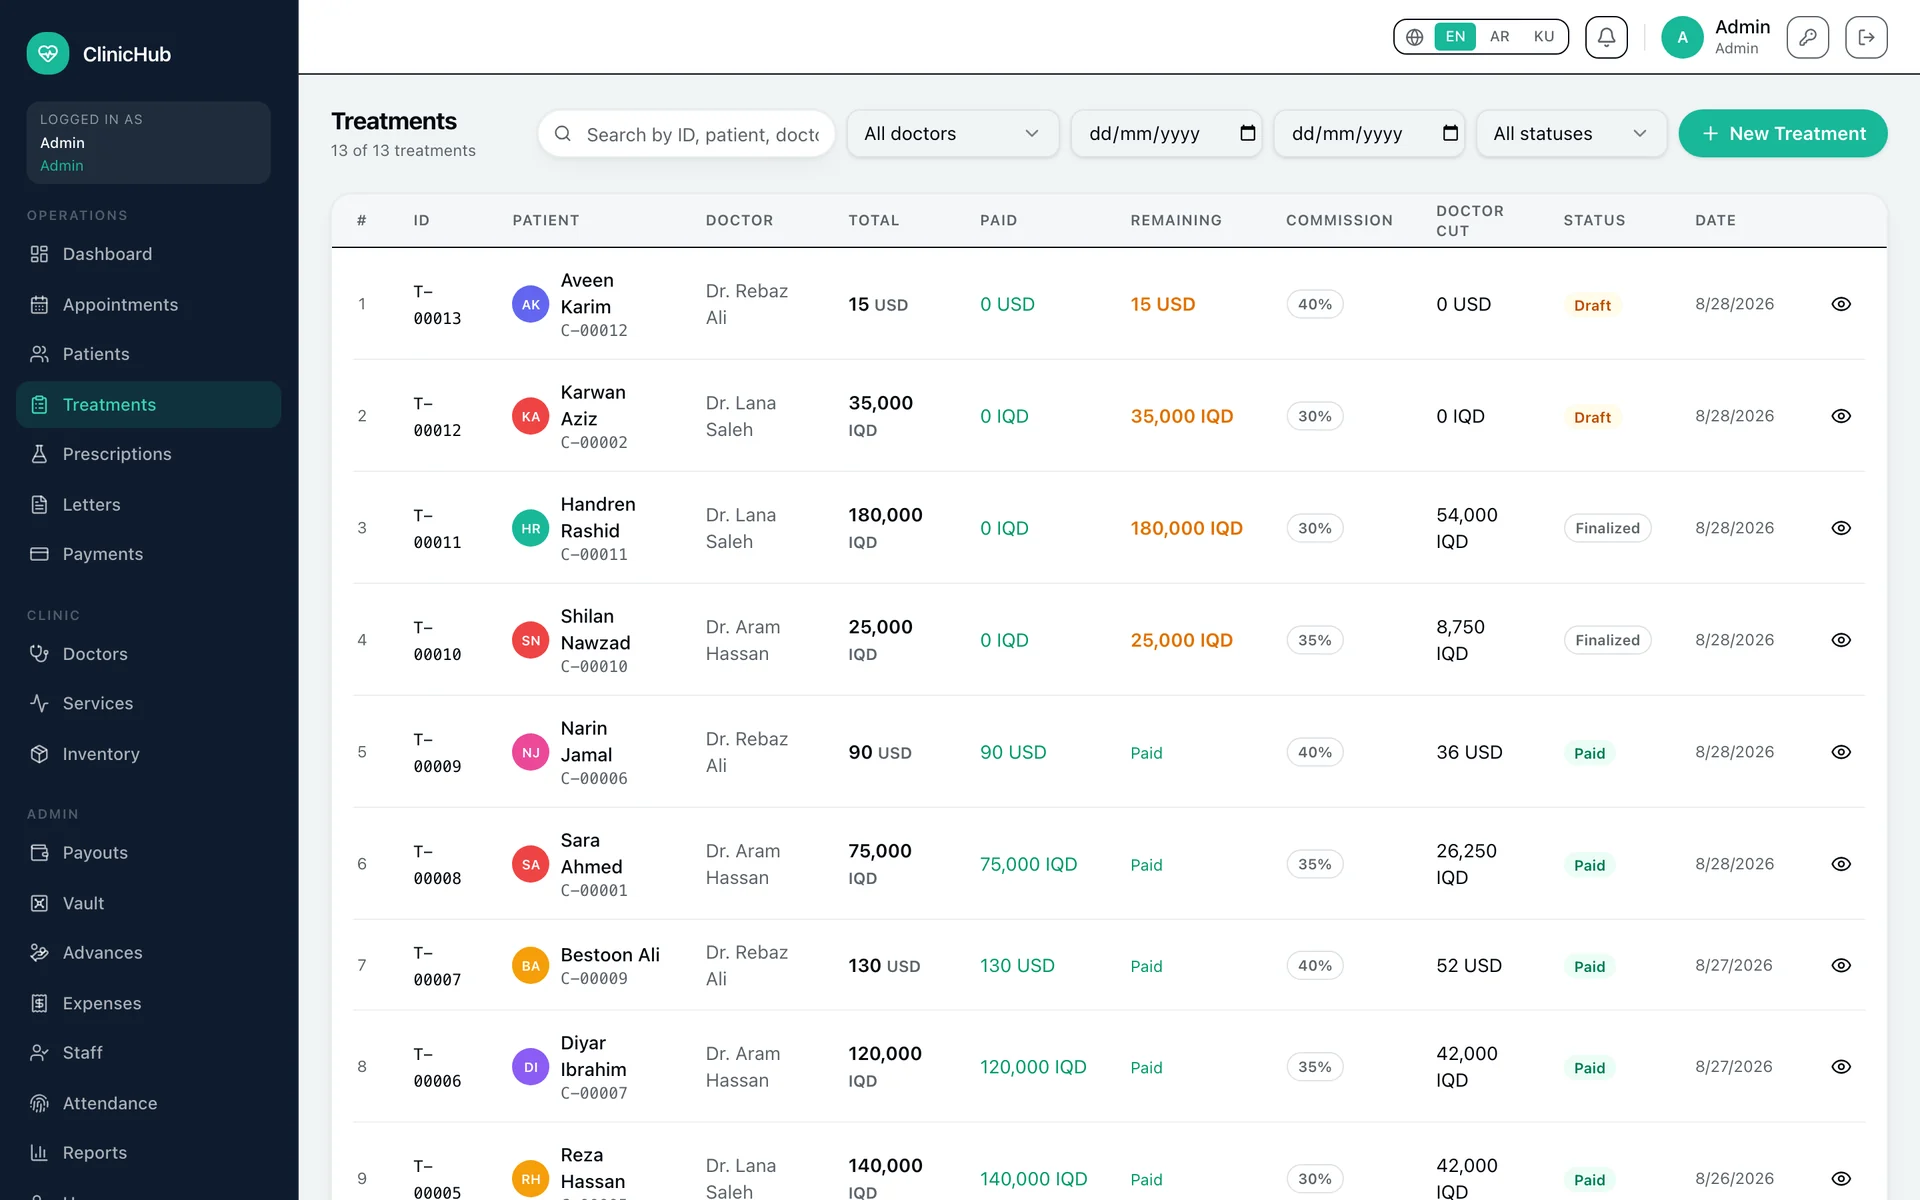The height and width of the screenshot is (1200, 1920).
Task: Click the globe language icon
Action: click(1414, 37)
